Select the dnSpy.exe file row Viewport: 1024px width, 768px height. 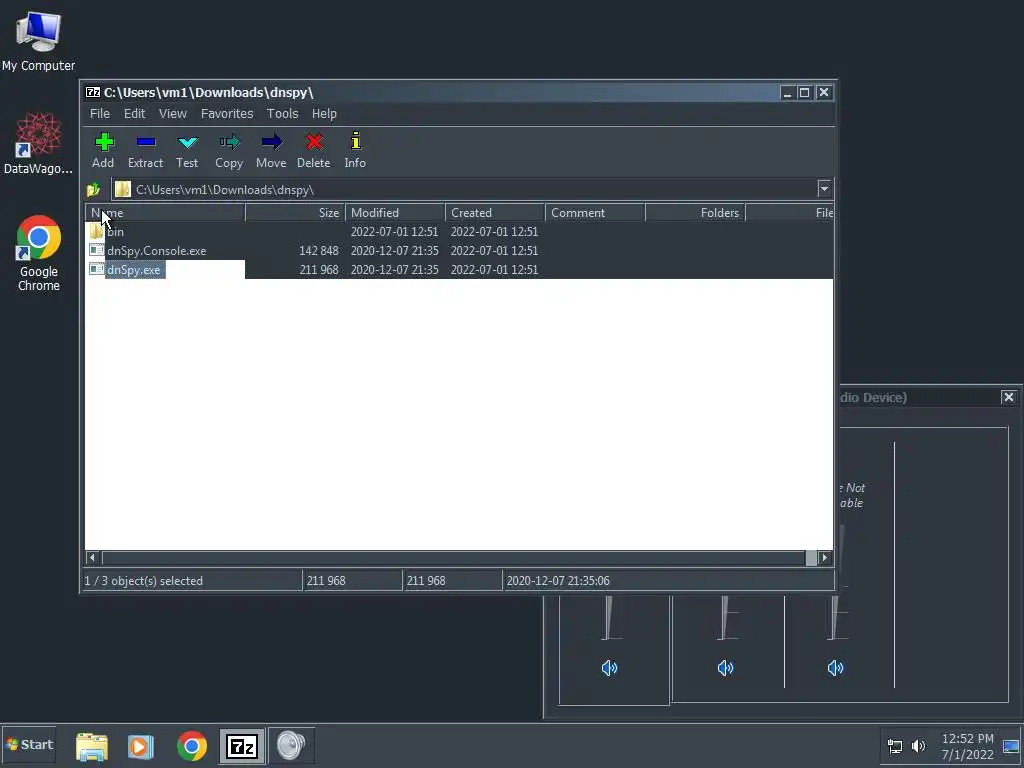point(459,270)
